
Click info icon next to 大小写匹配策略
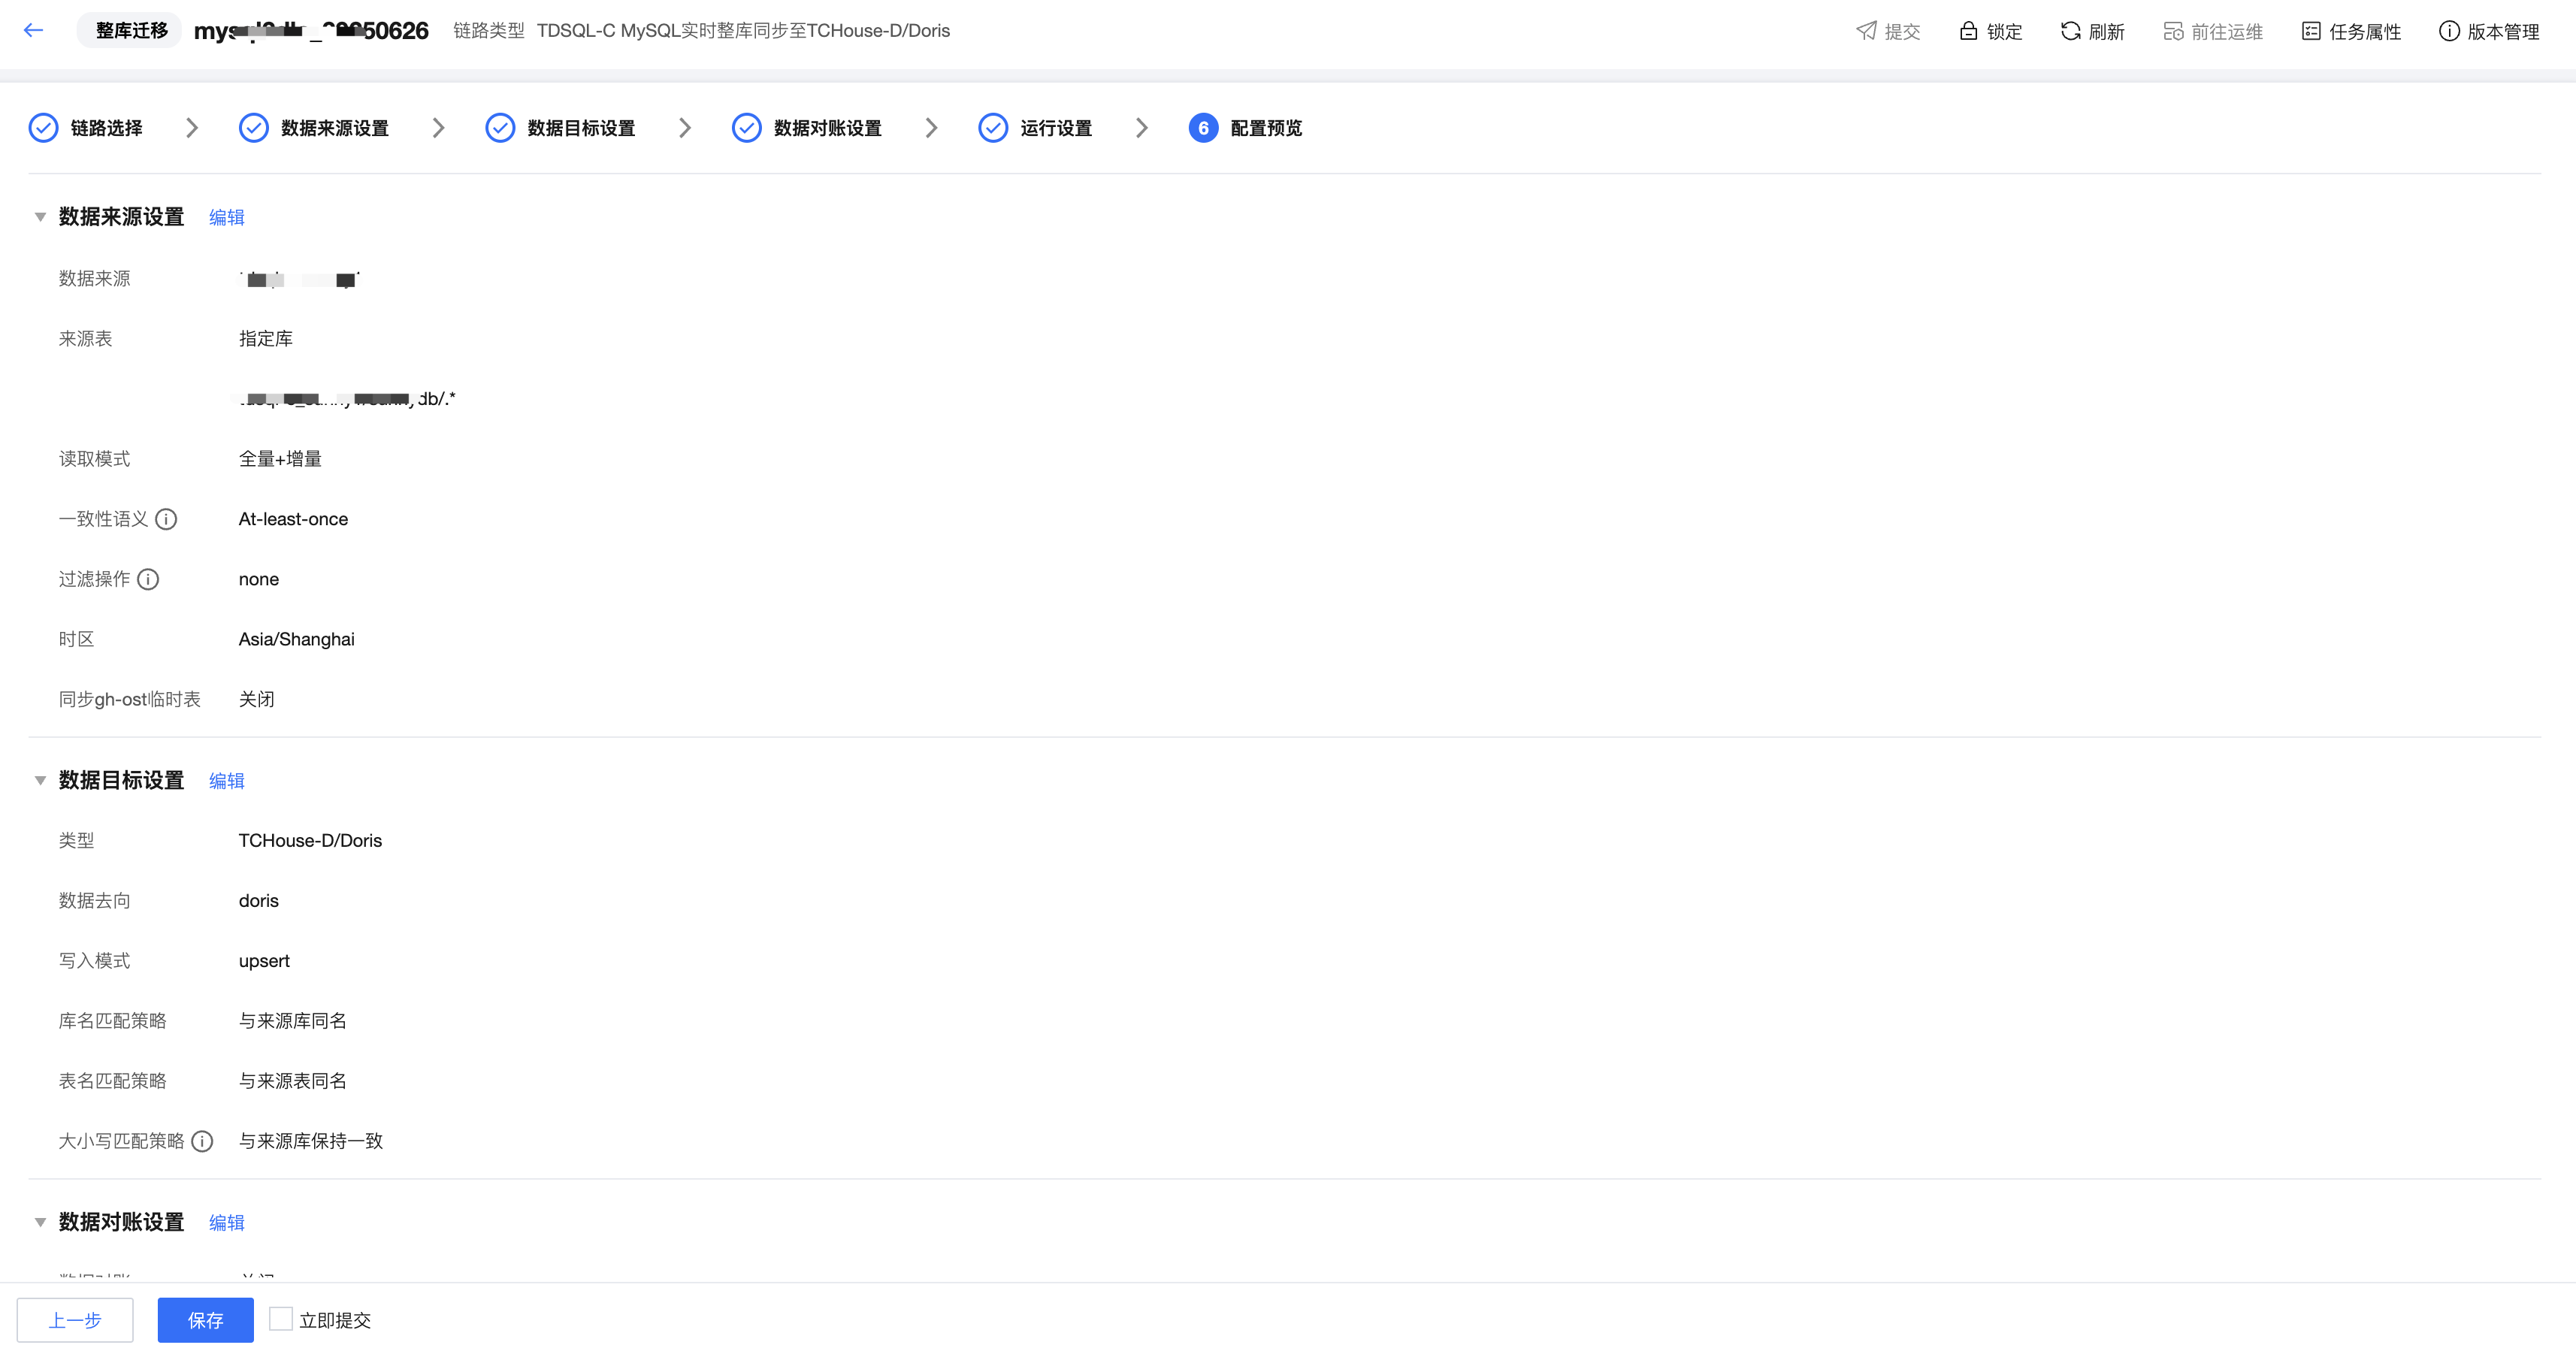pyautogui.click(x=202, y=1141)
